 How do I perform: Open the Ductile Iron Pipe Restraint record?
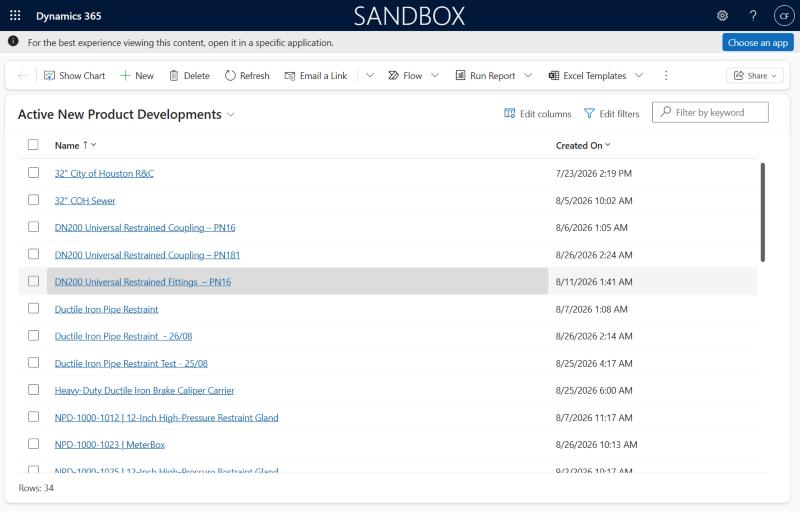point(106,309)
